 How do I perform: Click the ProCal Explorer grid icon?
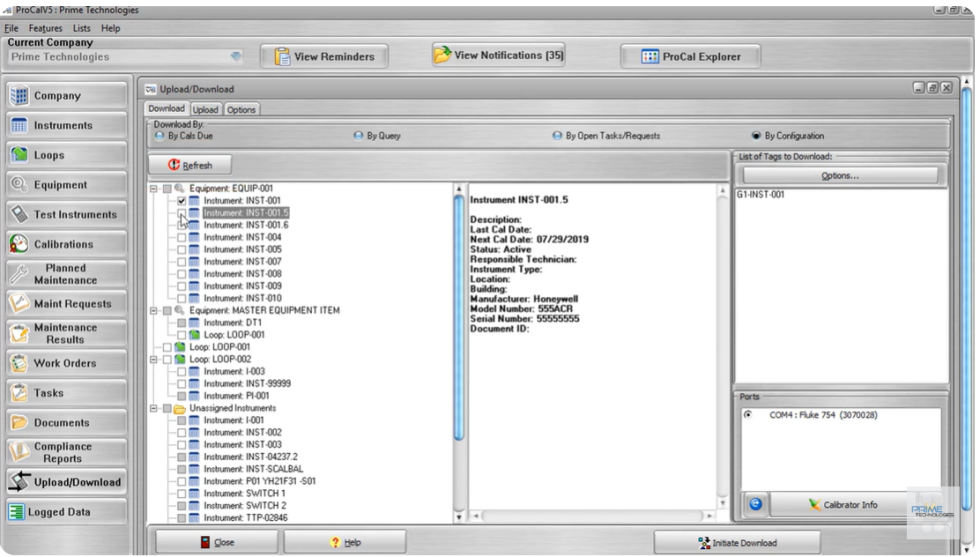[650, 56]
